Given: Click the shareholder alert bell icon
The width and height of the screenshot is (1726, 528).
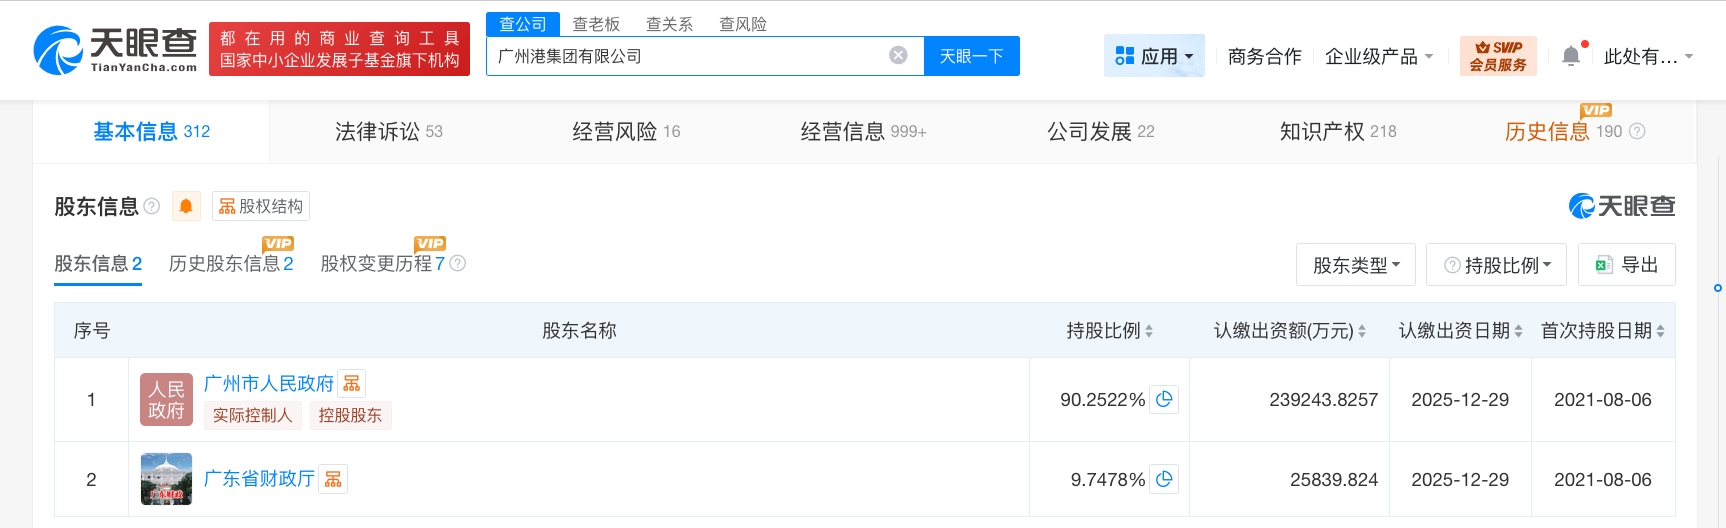Looking at the screenshot, I should 186,206.
